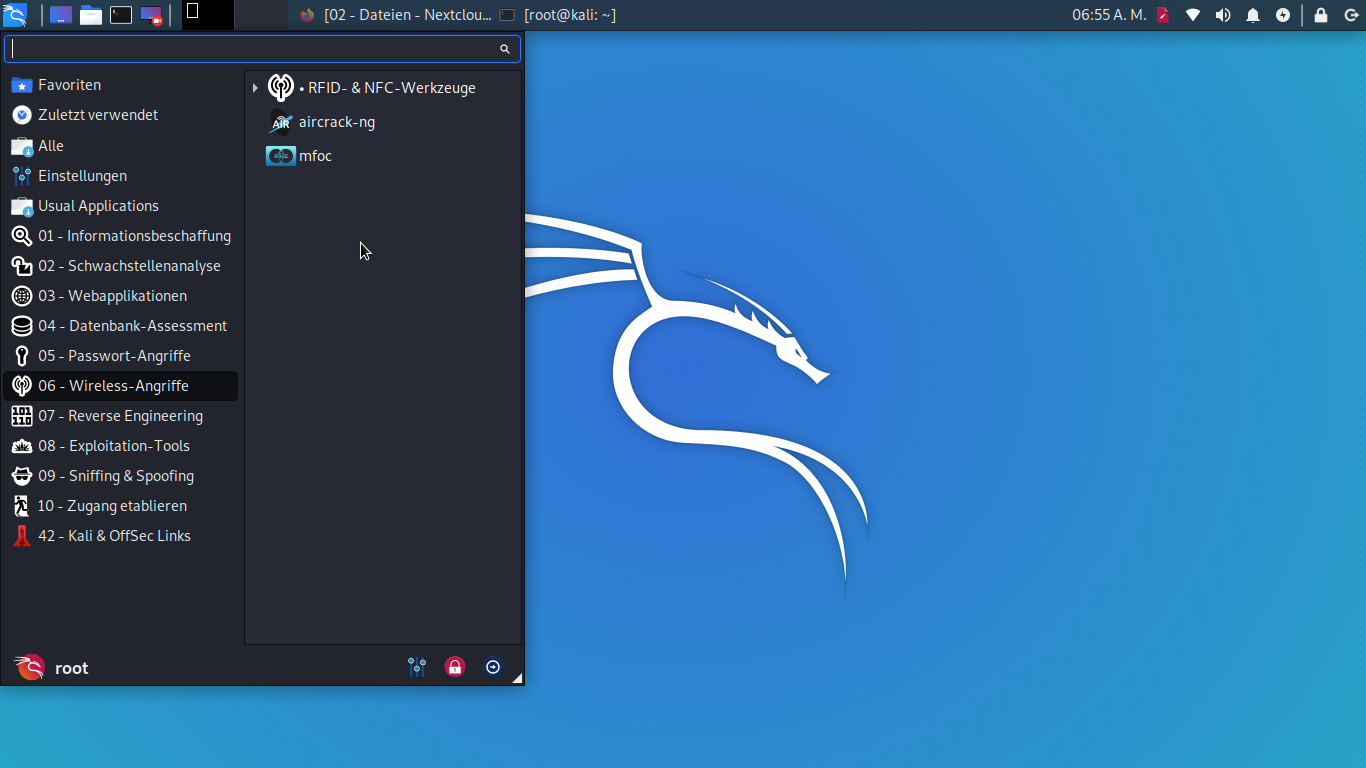Open Usual Applications category
The width and height of the screenshot is (1366, 768).
(x=121, y=206)
